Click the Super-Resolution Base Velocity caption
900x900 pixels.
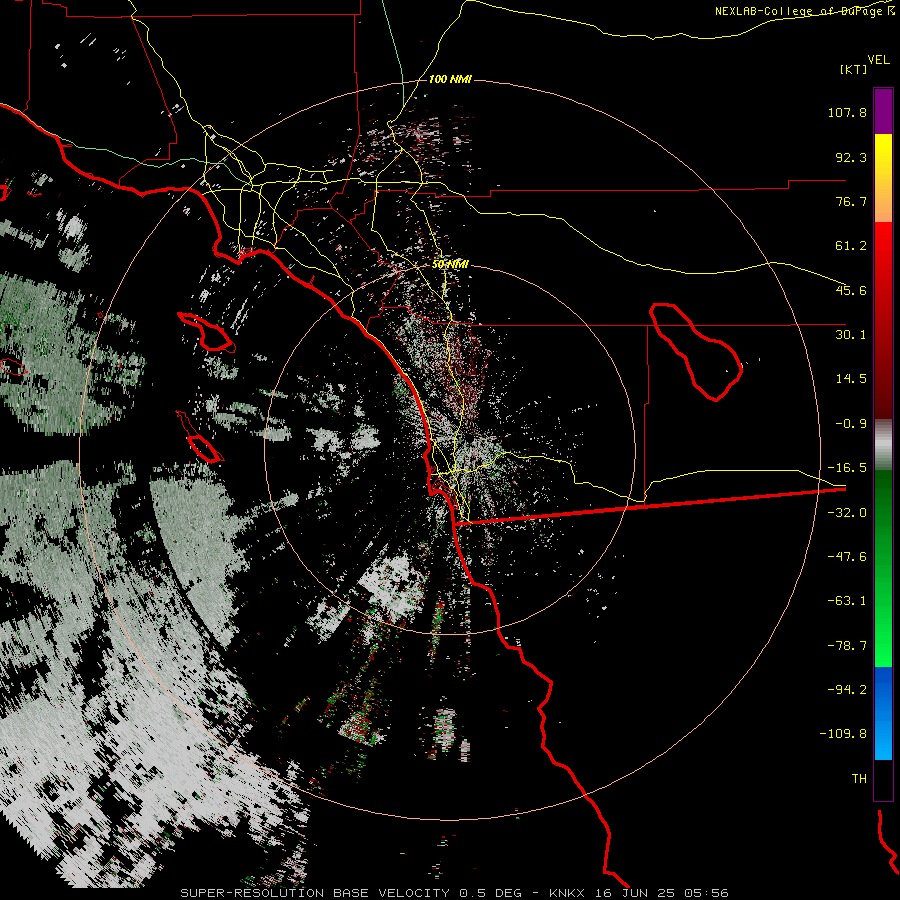pyautogui.click(x=454, y=893)
